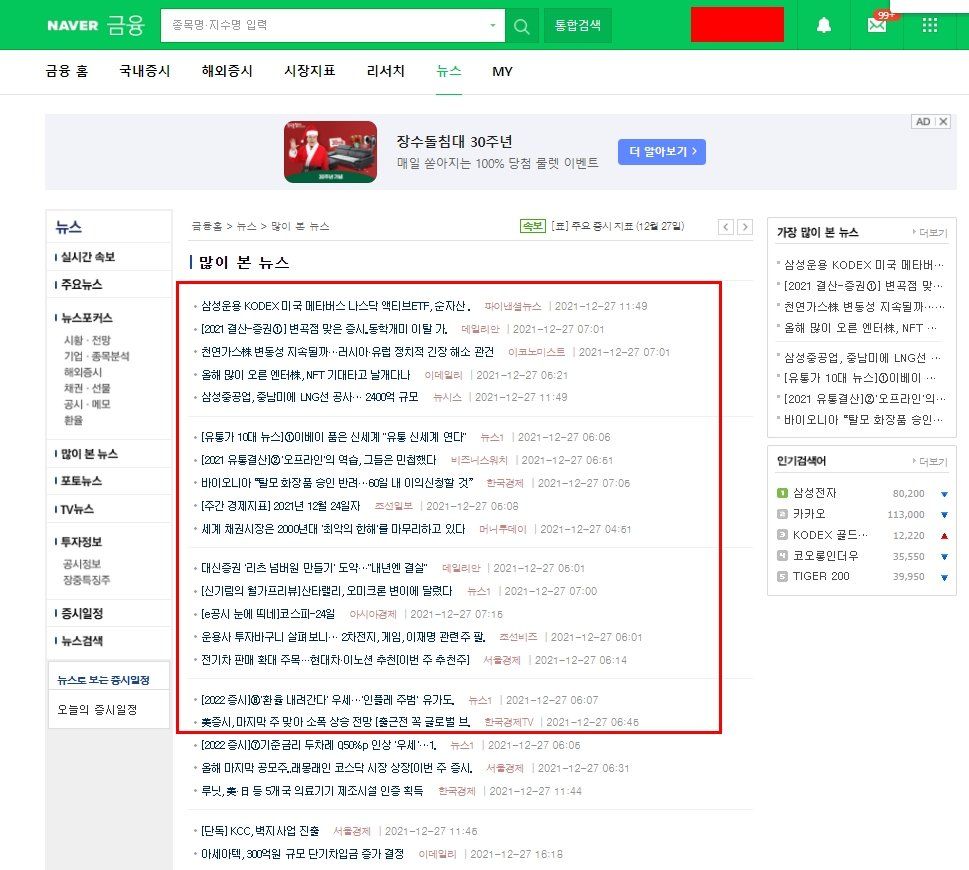Expand the search box dropdown arrow

click(x=493, y=25)
